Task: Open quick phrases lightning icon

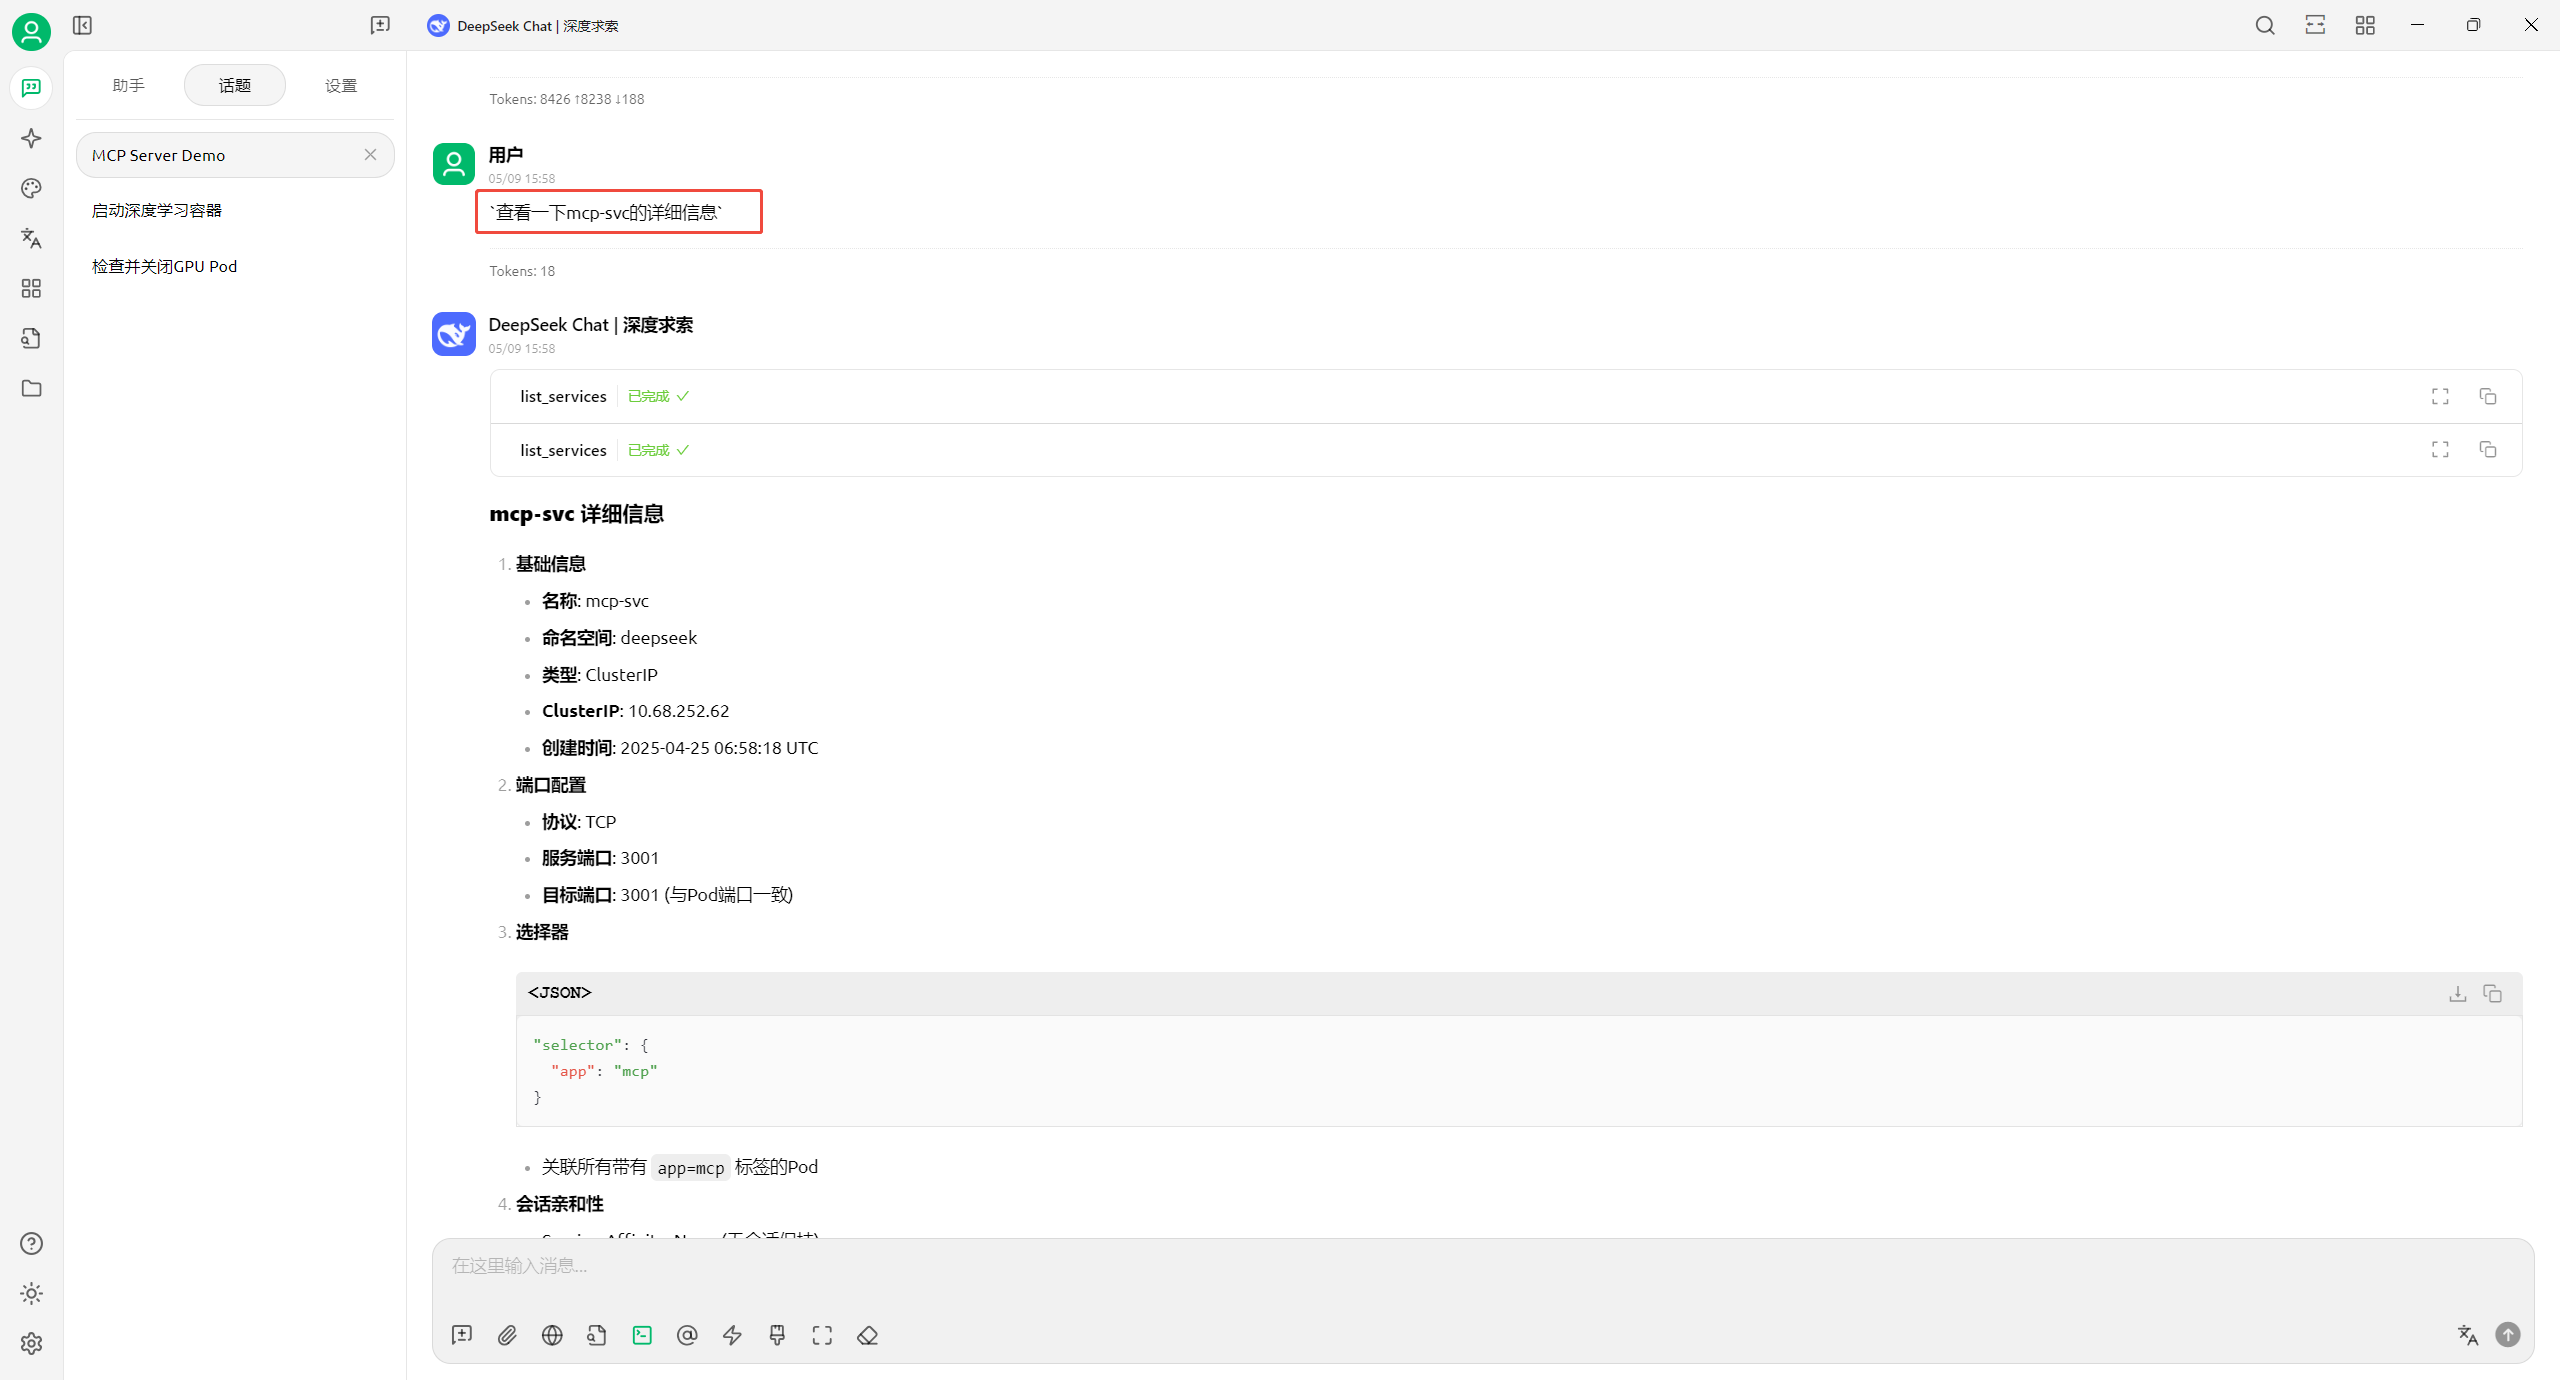Action: coord(732,1335)
